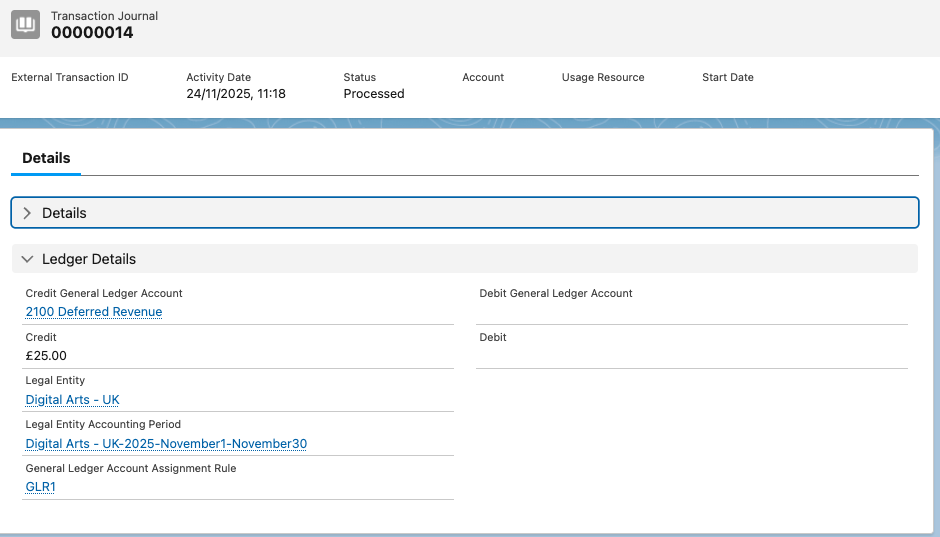Switch to the Details tab

click(46, 158)
